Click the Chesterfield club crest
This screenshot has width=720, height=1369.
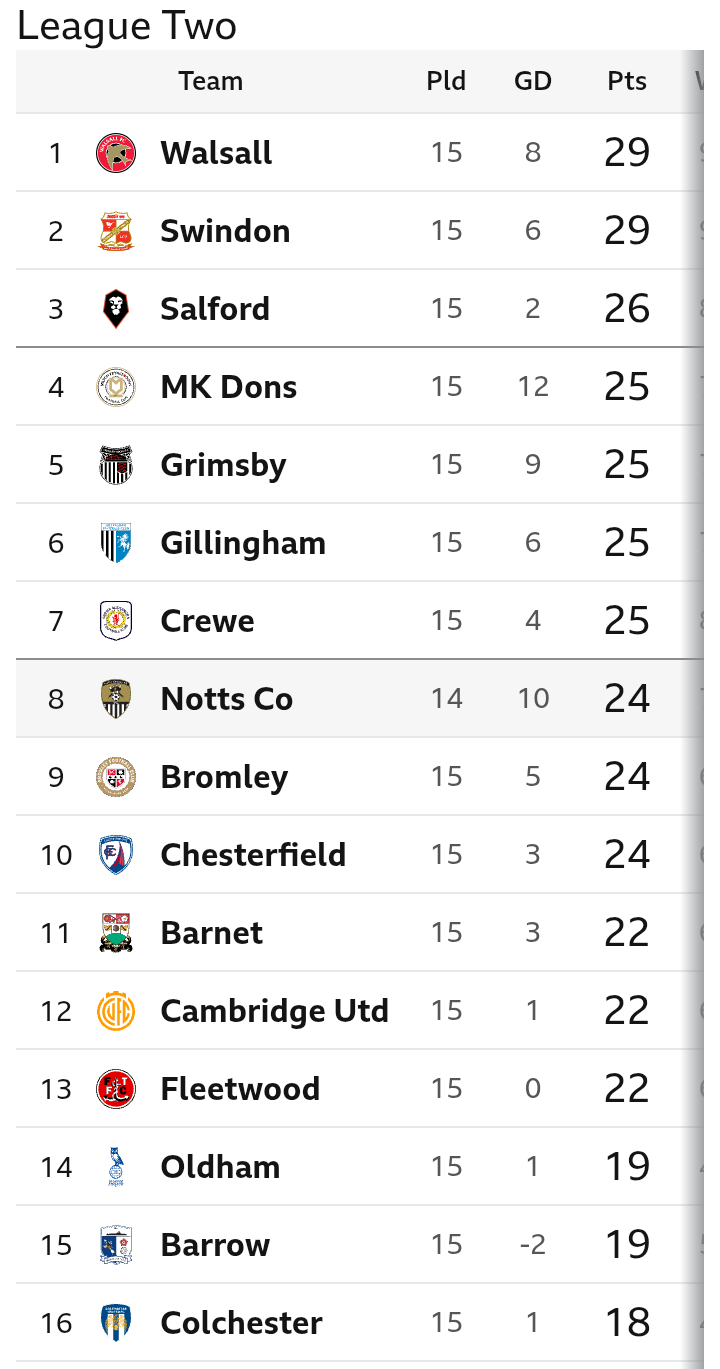[116, 855]
